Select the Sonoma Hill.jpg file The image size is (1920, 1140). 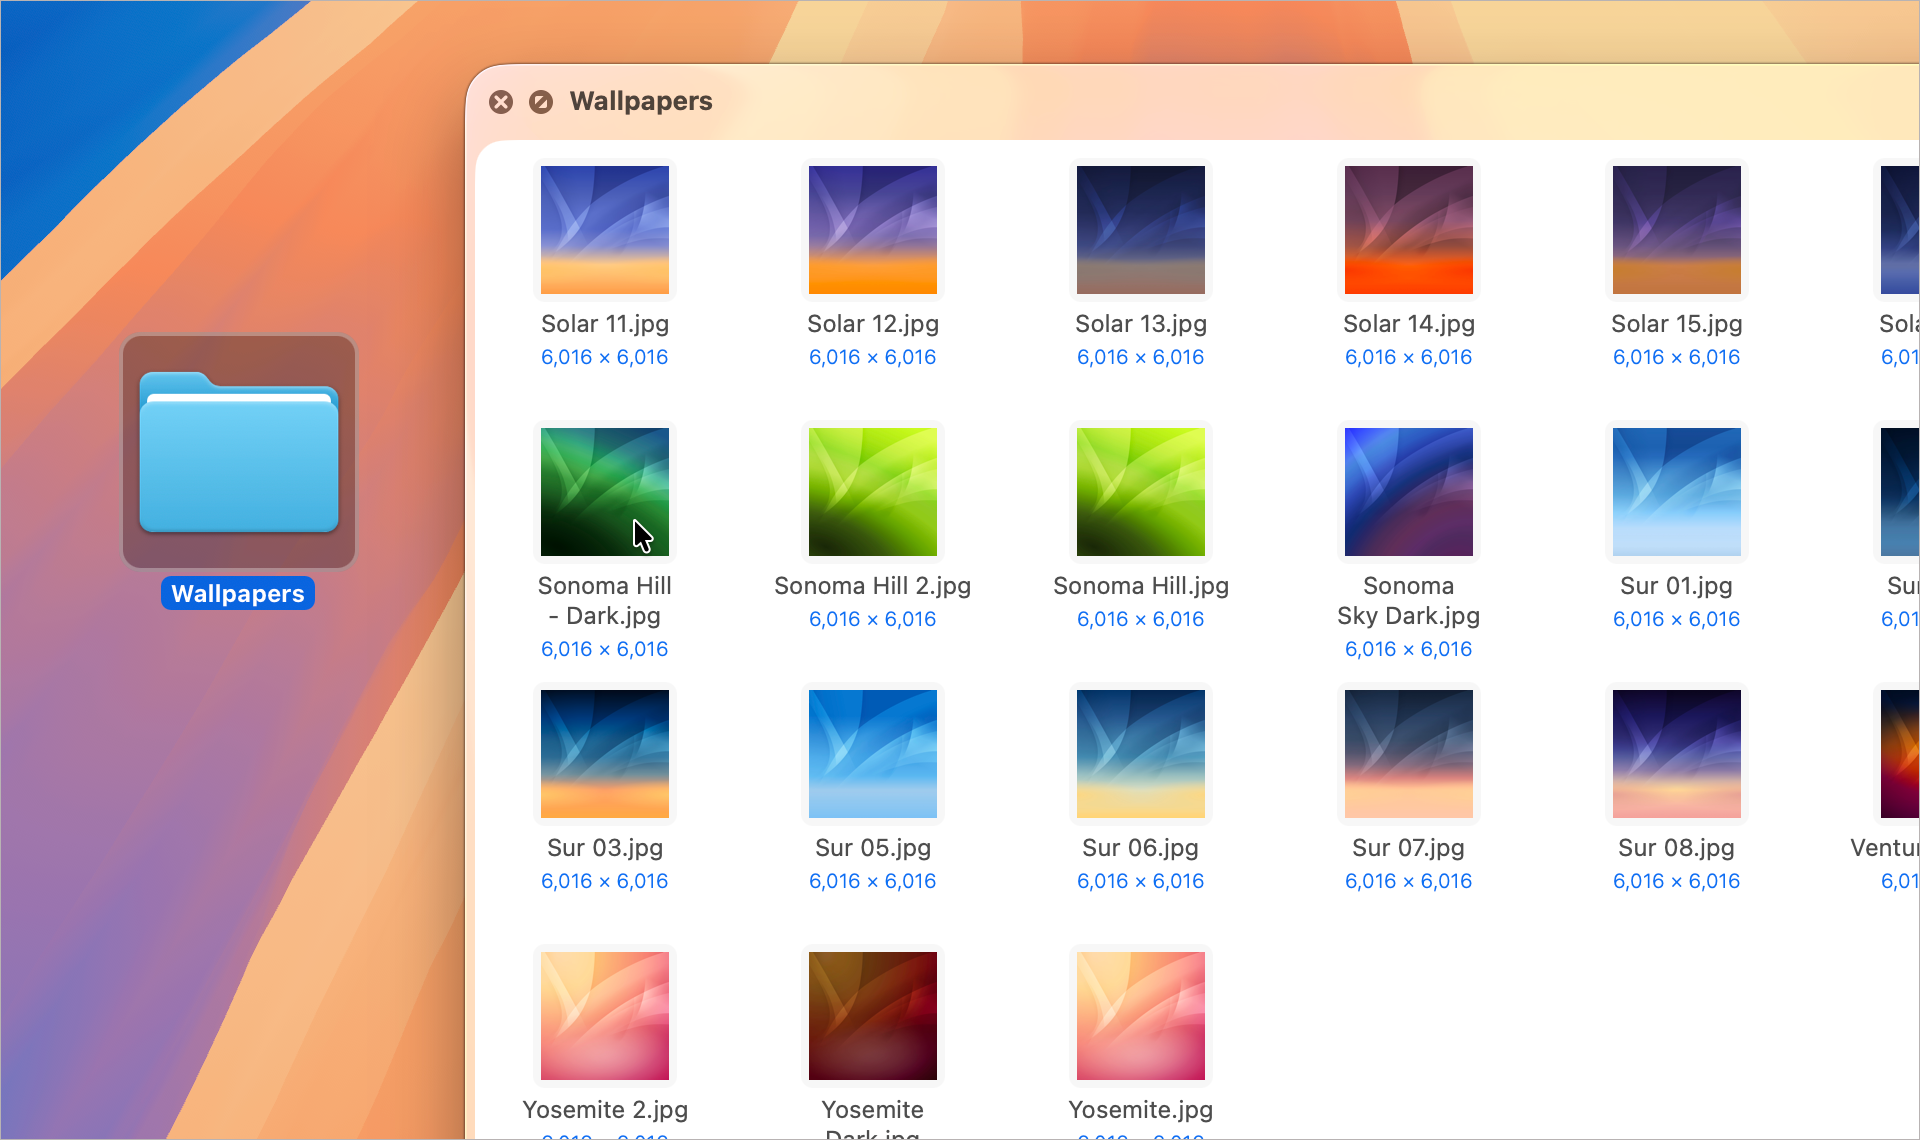coord(1141,492)
